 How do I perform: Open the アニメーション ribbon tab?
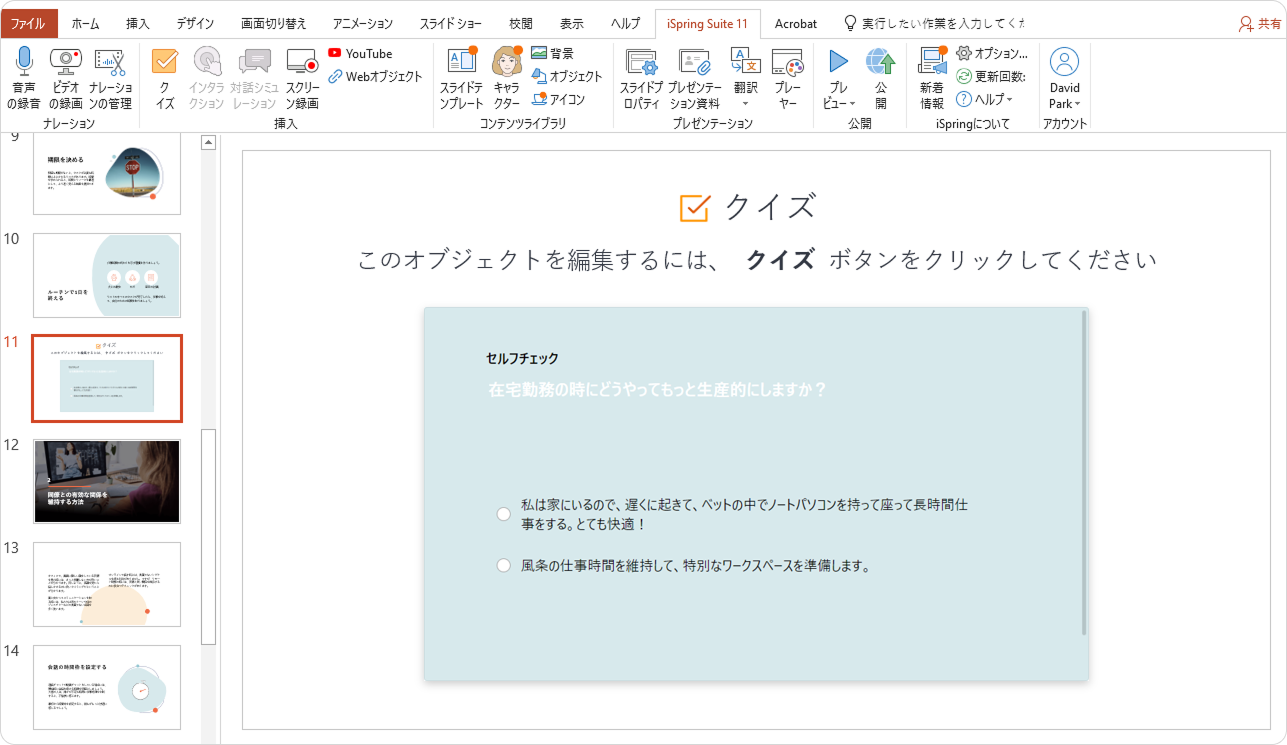click(x=362, y=23)
